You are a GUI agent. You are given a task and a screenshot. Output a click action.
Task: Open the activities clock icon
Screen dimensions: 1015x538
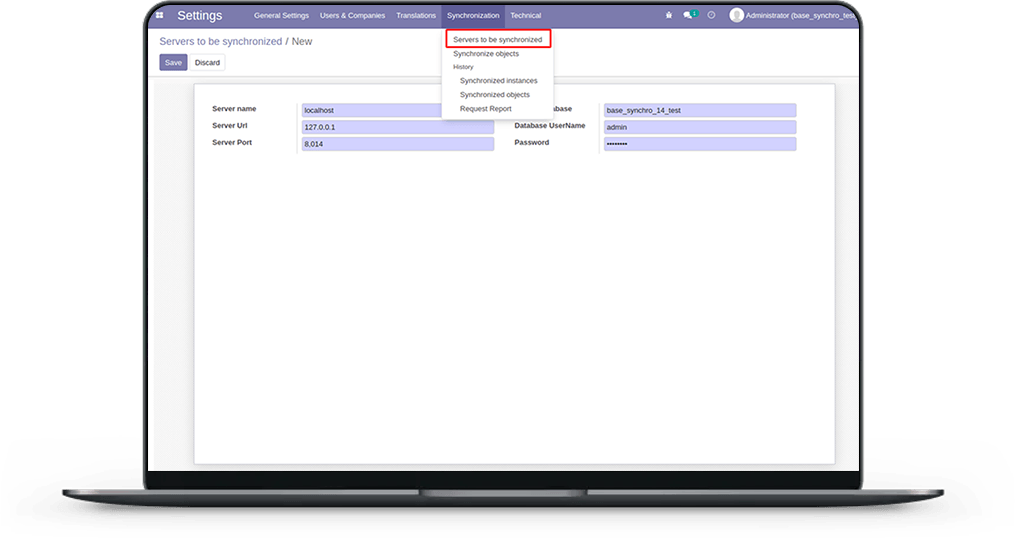[711, 15]
